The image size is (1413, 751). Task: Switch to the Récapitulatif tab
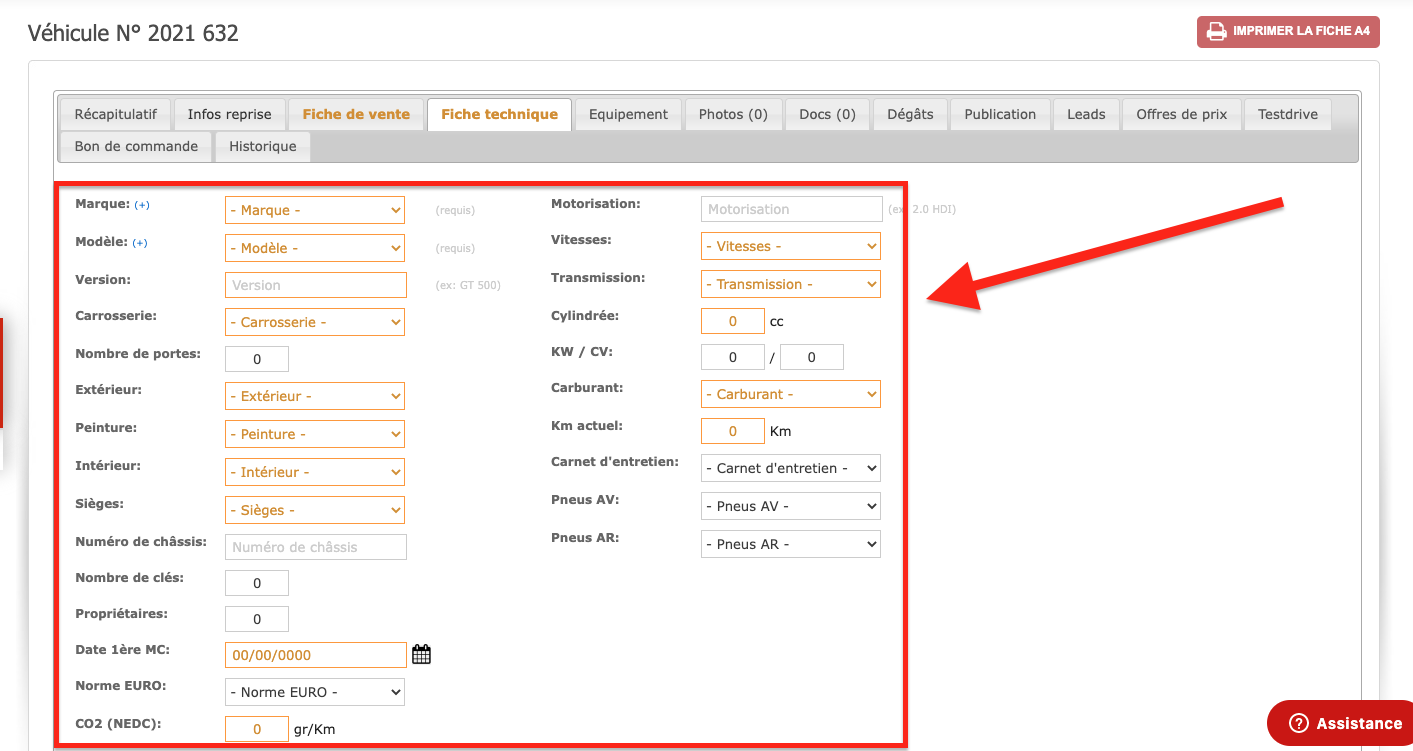tap(115, 114)
